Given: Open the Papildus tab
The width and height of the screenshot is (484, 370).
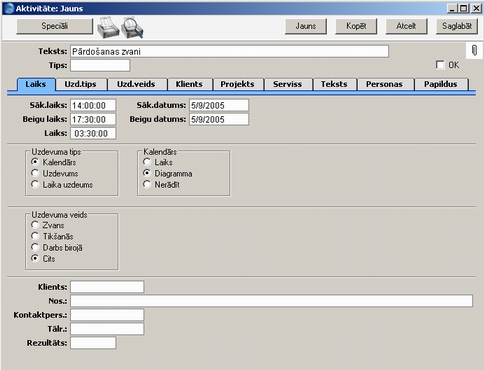Looking at the screenshot, I should [x=441, y=84].
